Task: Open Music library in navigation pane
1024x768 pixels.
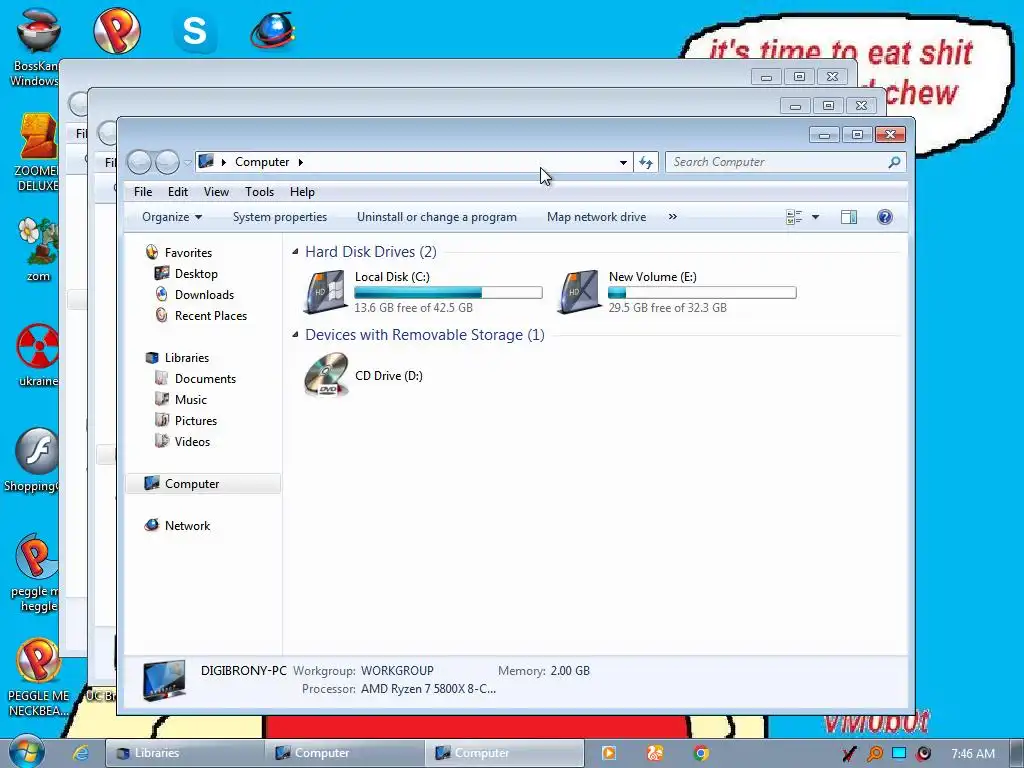Action: pyautogui.click(x=191, y=400)
